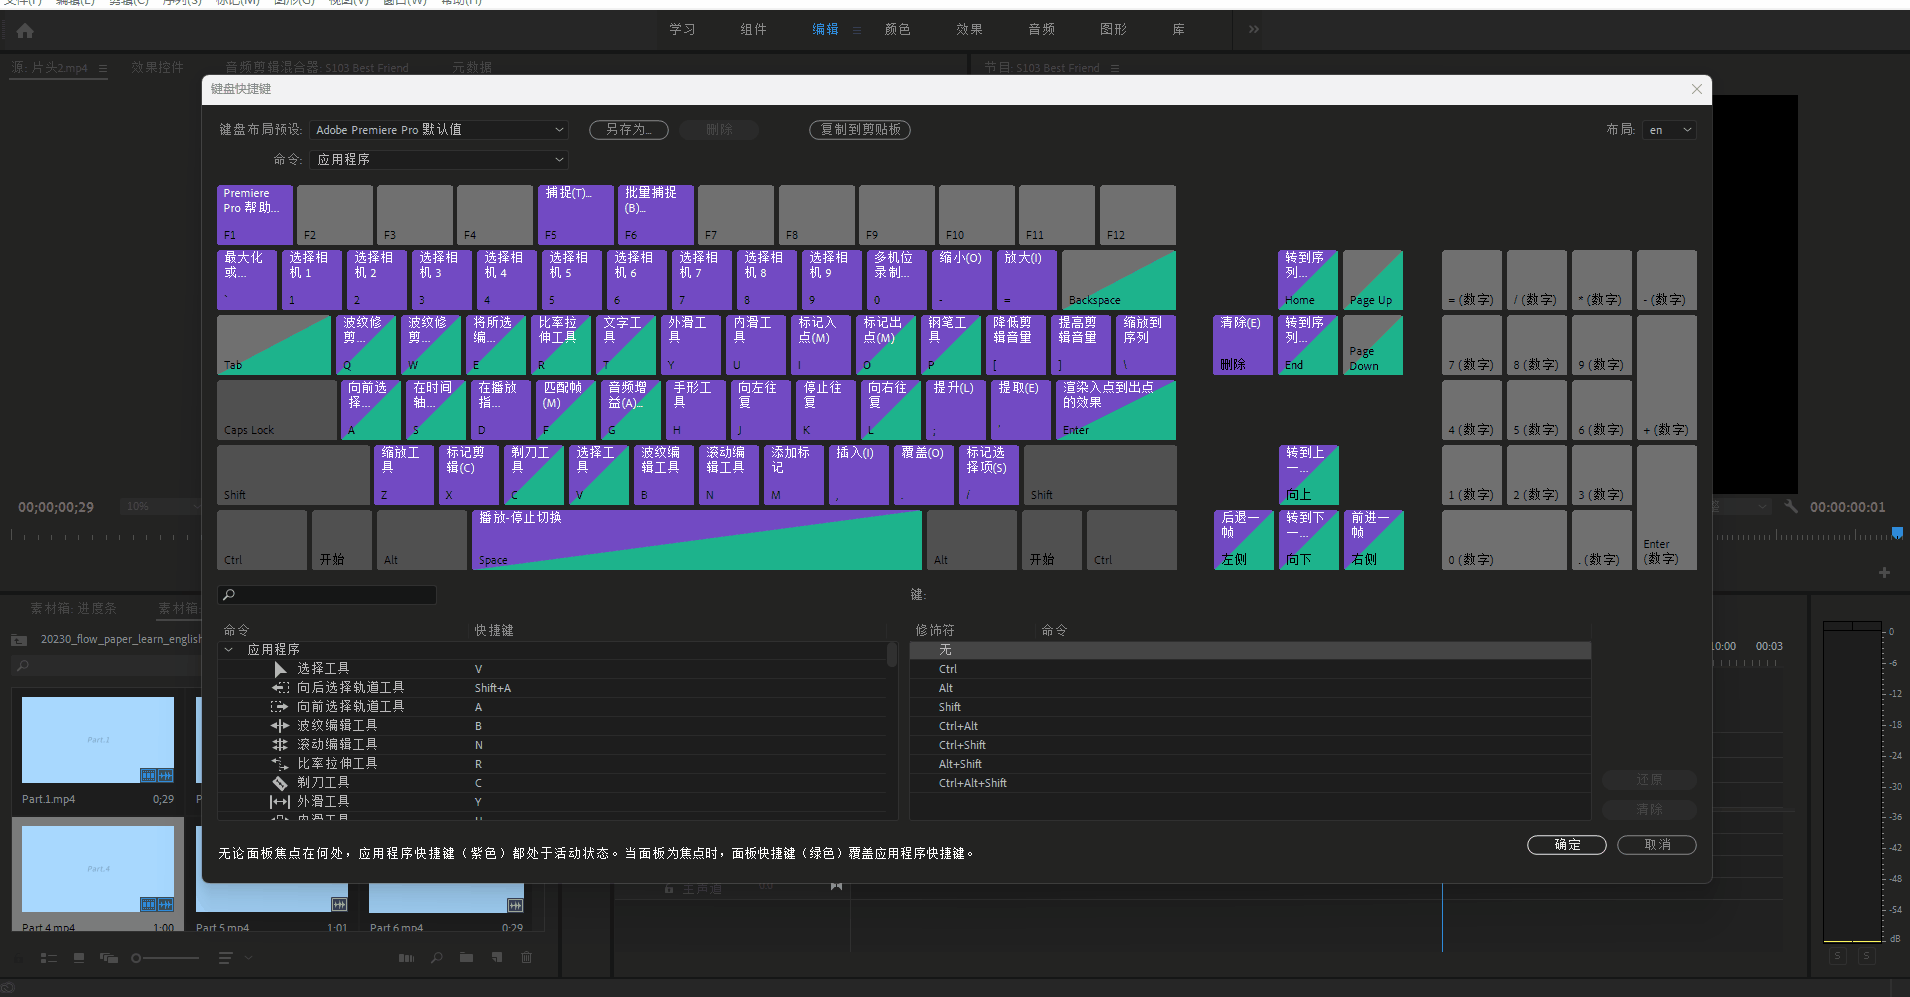Click the bin folder-up icon beside 20230_flow_paper

pos(19,640)
